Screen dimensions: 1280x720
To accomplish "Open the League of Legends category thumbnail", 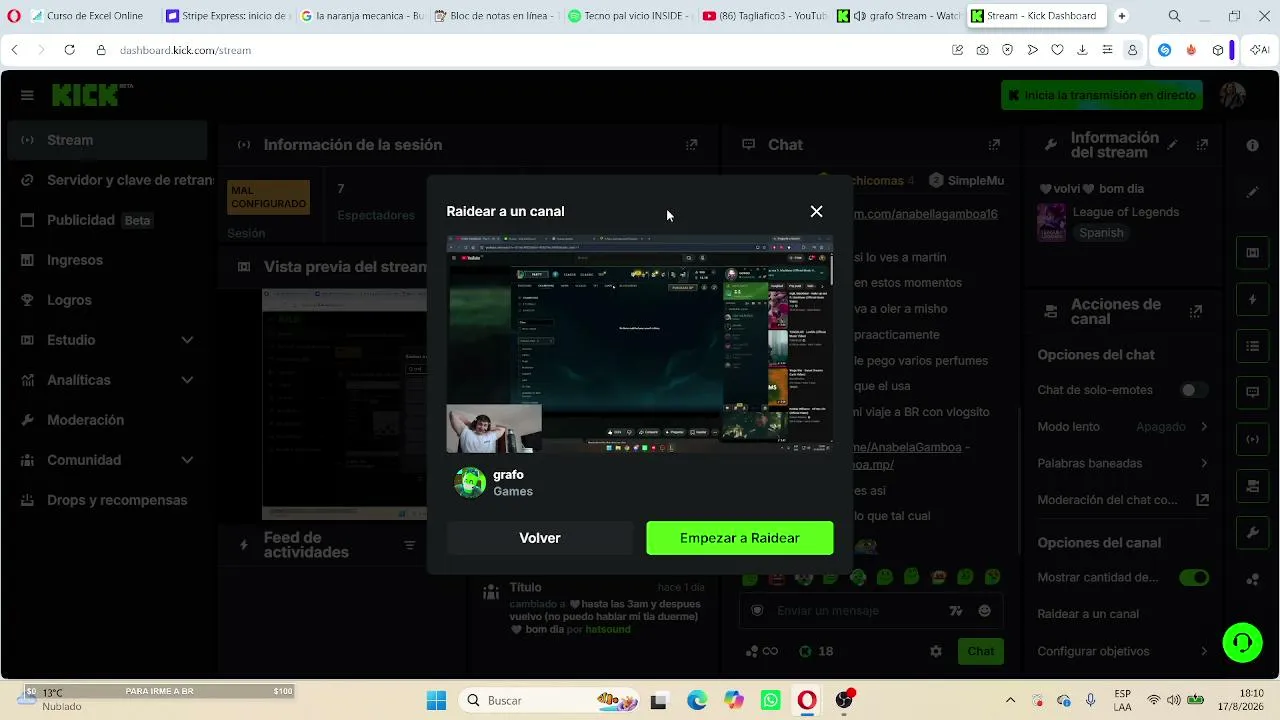I will [x=1051, y=222].
